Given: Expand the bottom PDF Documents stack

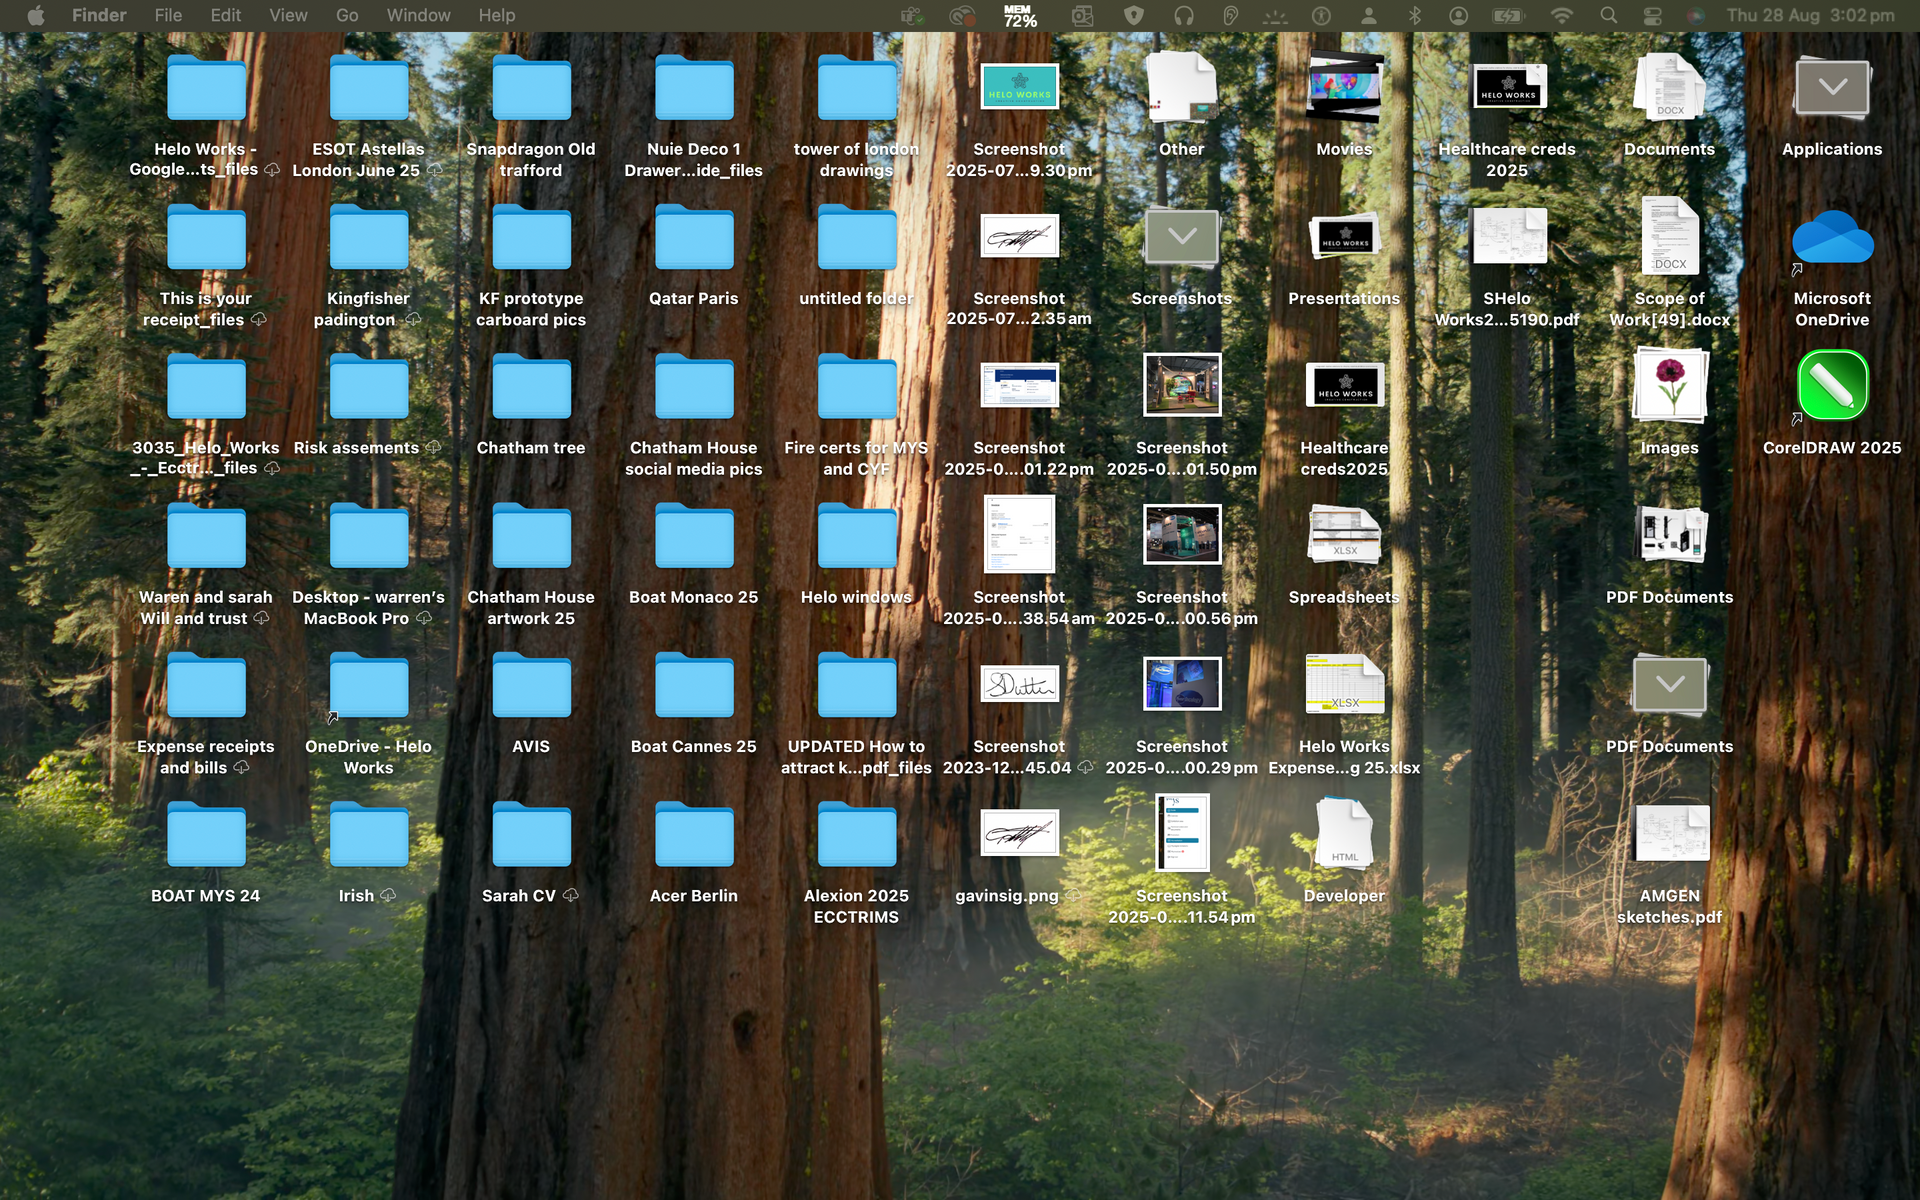Looking at the screenshot, I should (1669, 686).
